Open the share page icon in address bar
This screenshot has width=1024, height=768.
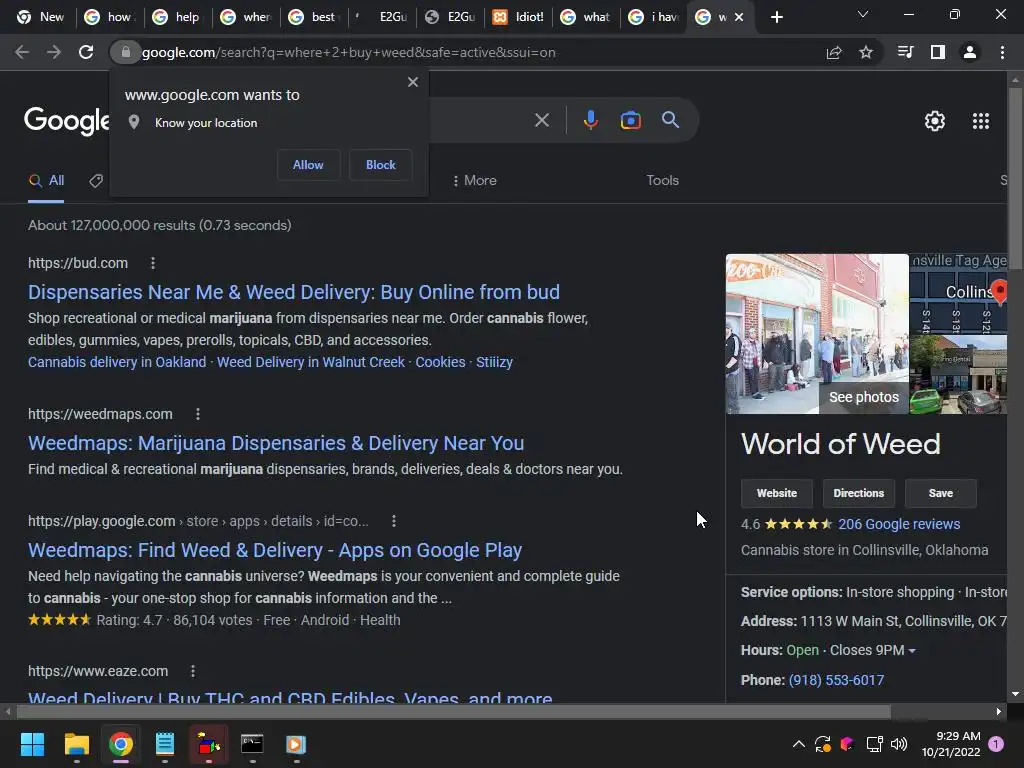pos(834,52)
